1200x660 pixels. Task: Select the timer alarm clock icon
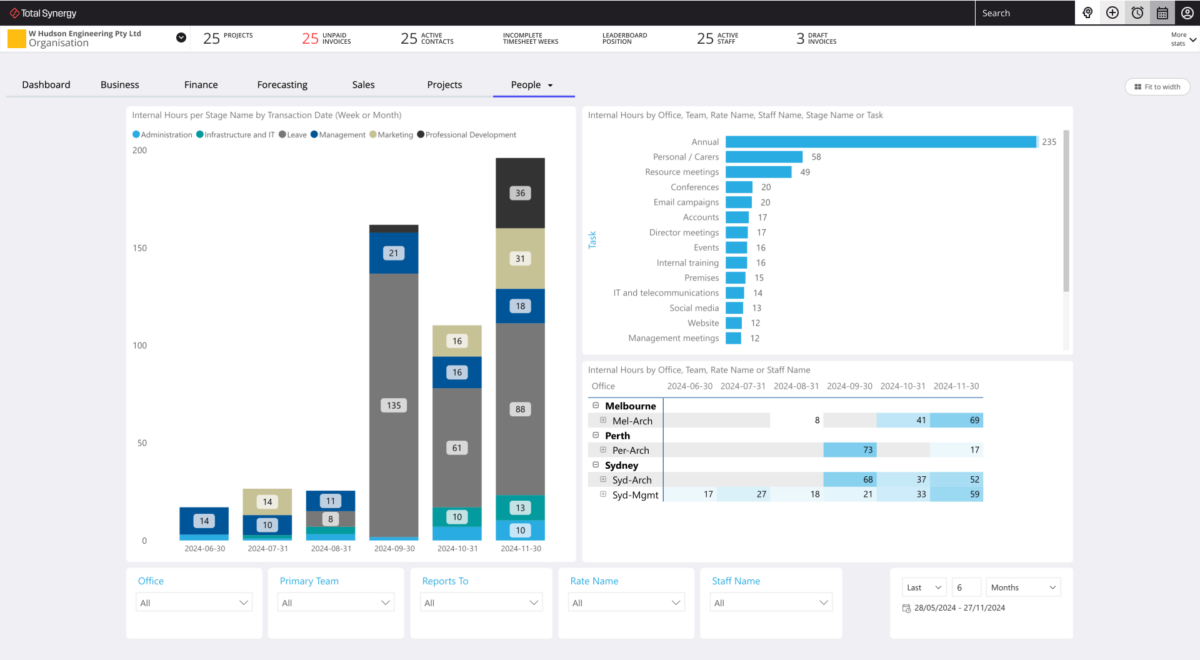tap(1137, 13)
